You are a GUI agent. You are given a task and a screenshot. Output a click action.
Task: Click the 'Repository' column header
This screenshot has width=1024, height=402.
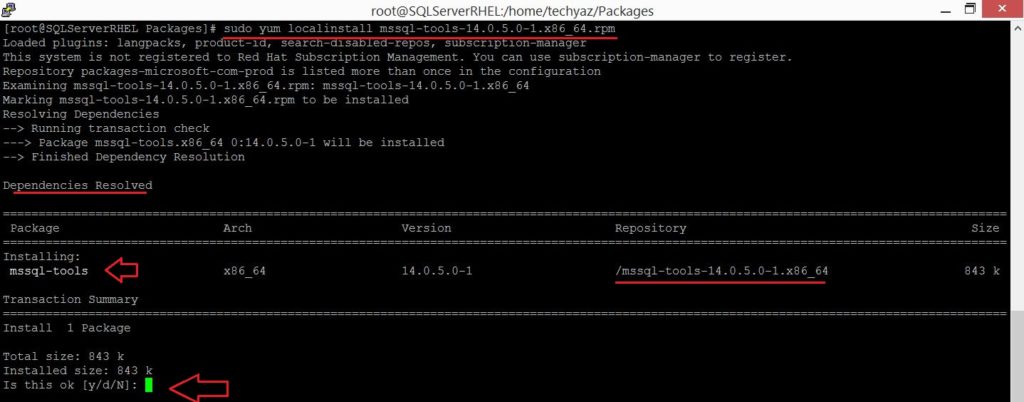pyautogui.click(x=650, y=228)
